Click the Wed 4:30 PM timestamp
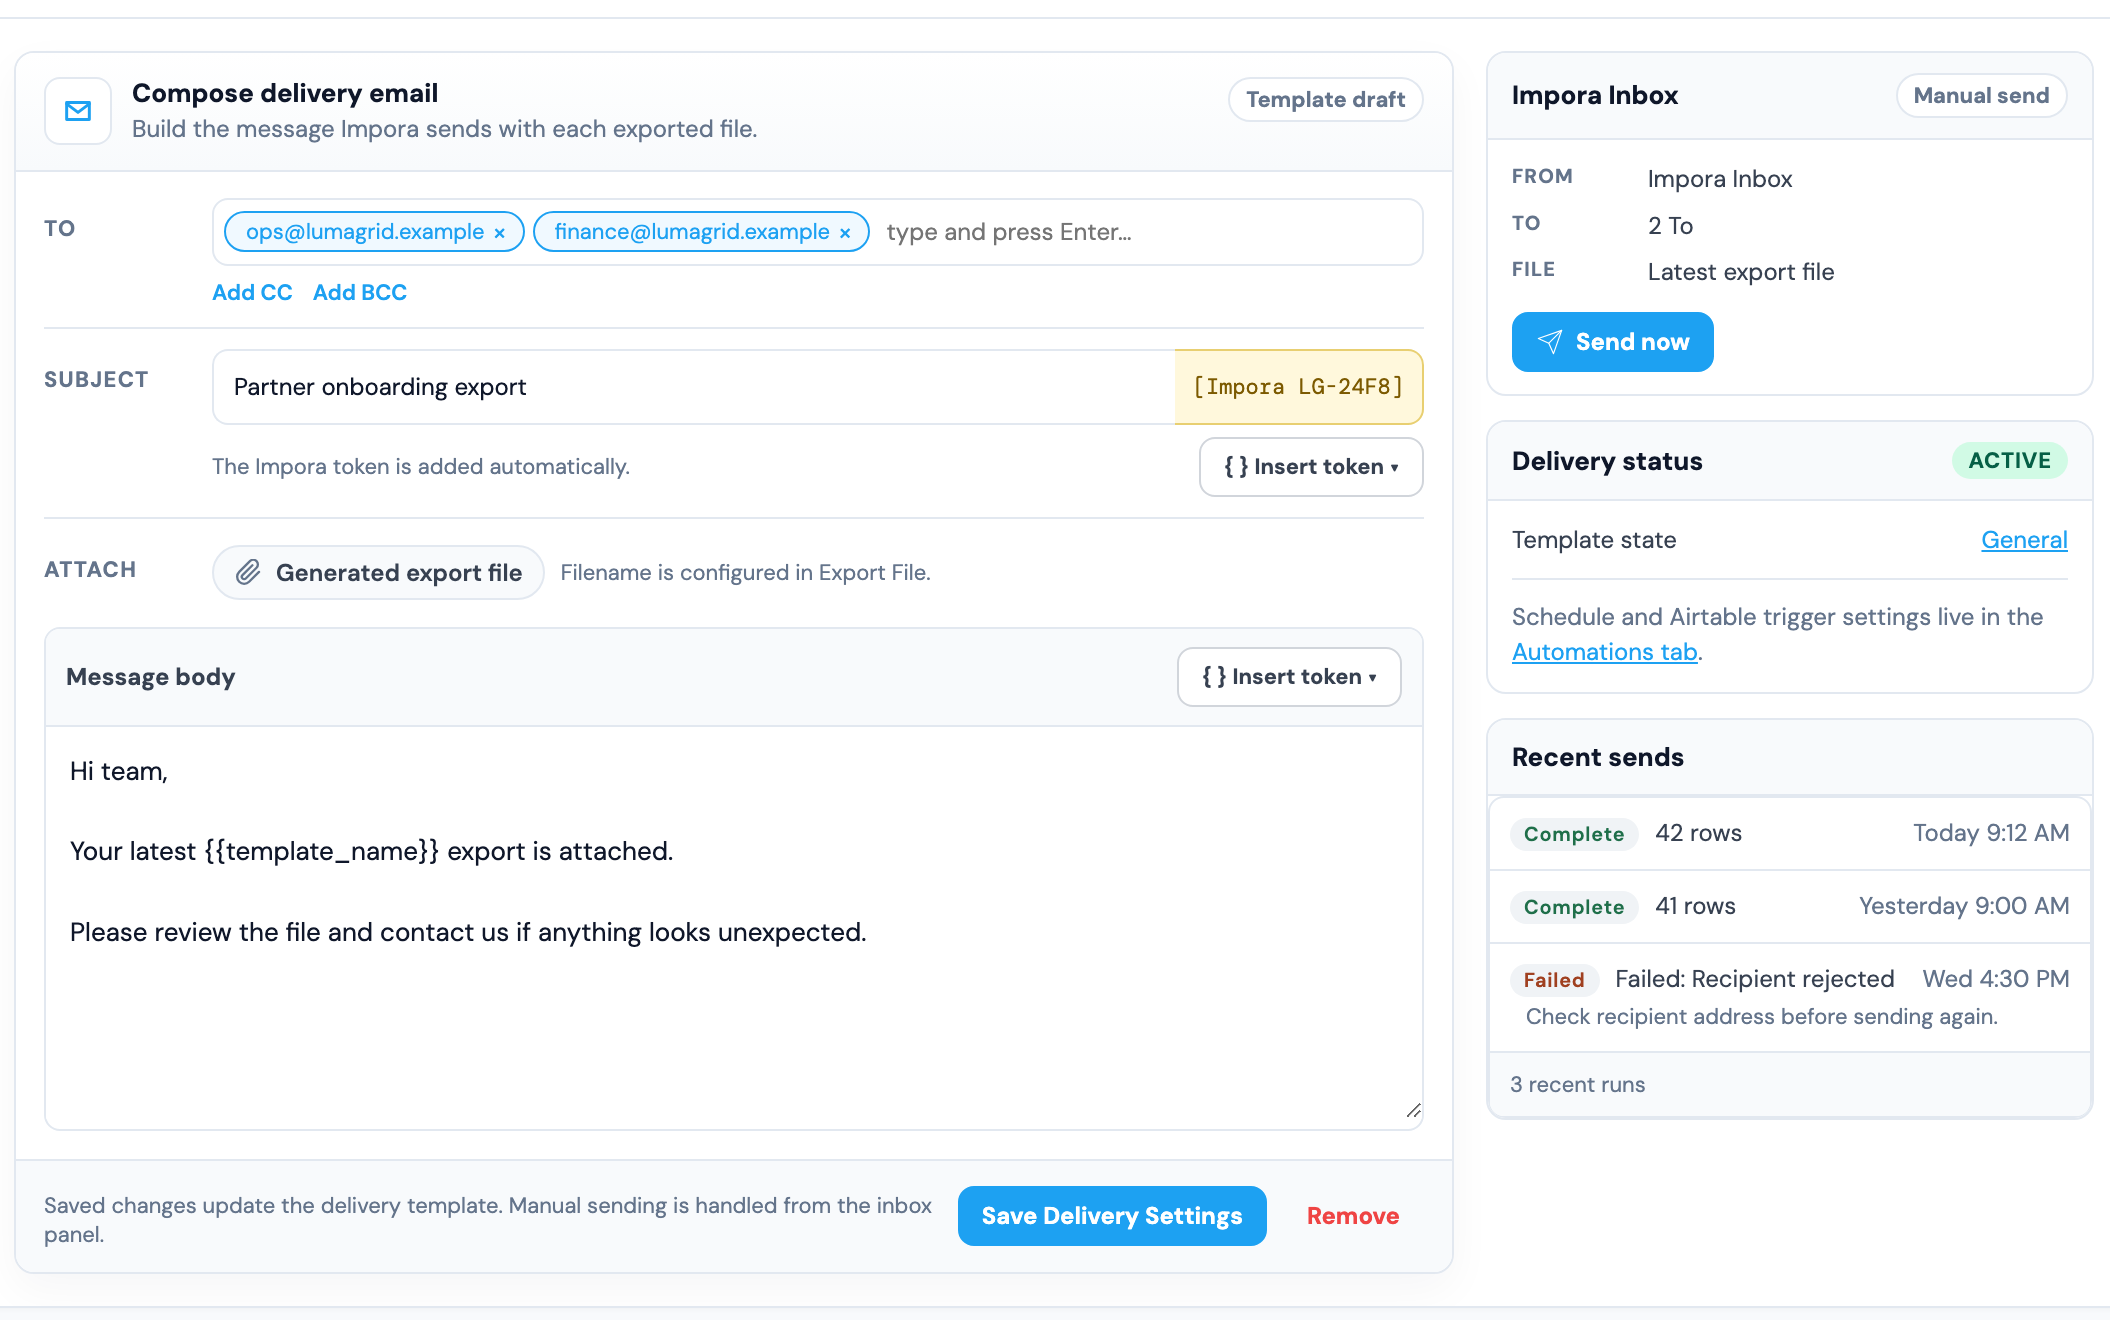Screen dimensions: 2110x1320 point(1996,979)
